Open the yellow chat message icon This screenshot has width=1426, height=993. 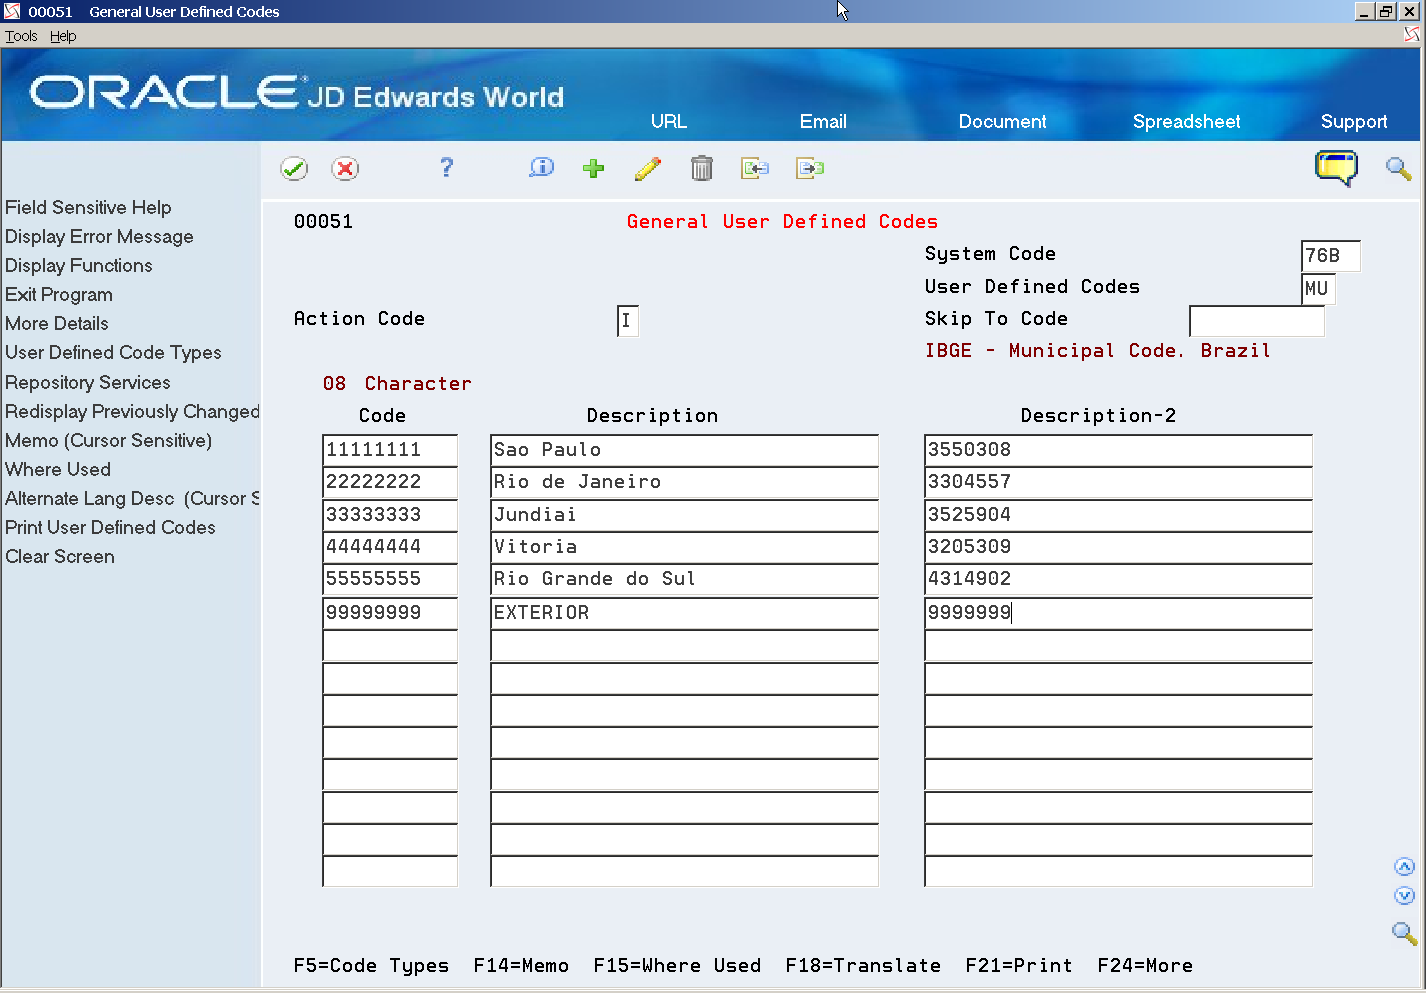point(1336,167)
